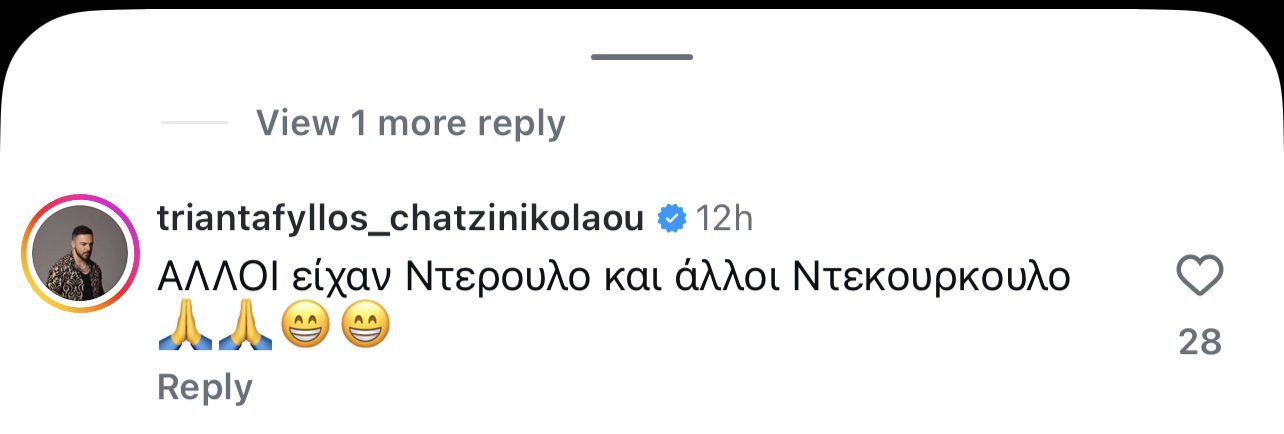
Task: Open triantafyllos_chatzinikolaou username link
Action: [x=400, y=218]
